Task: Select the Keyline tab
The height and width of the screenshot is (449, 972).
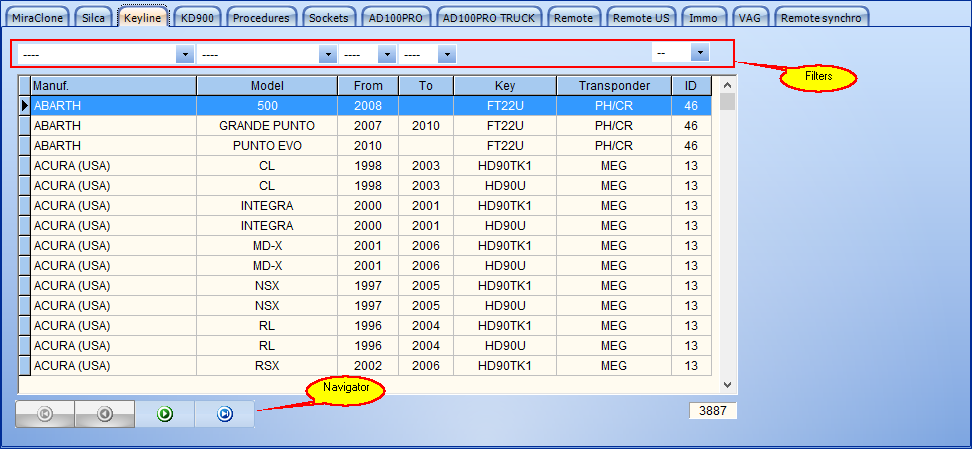Action: click(143, 18)
